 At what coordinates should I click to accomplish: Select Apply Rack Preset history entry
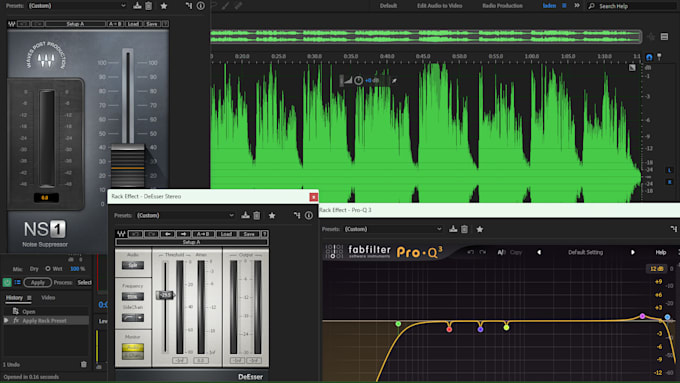[46, 321]
